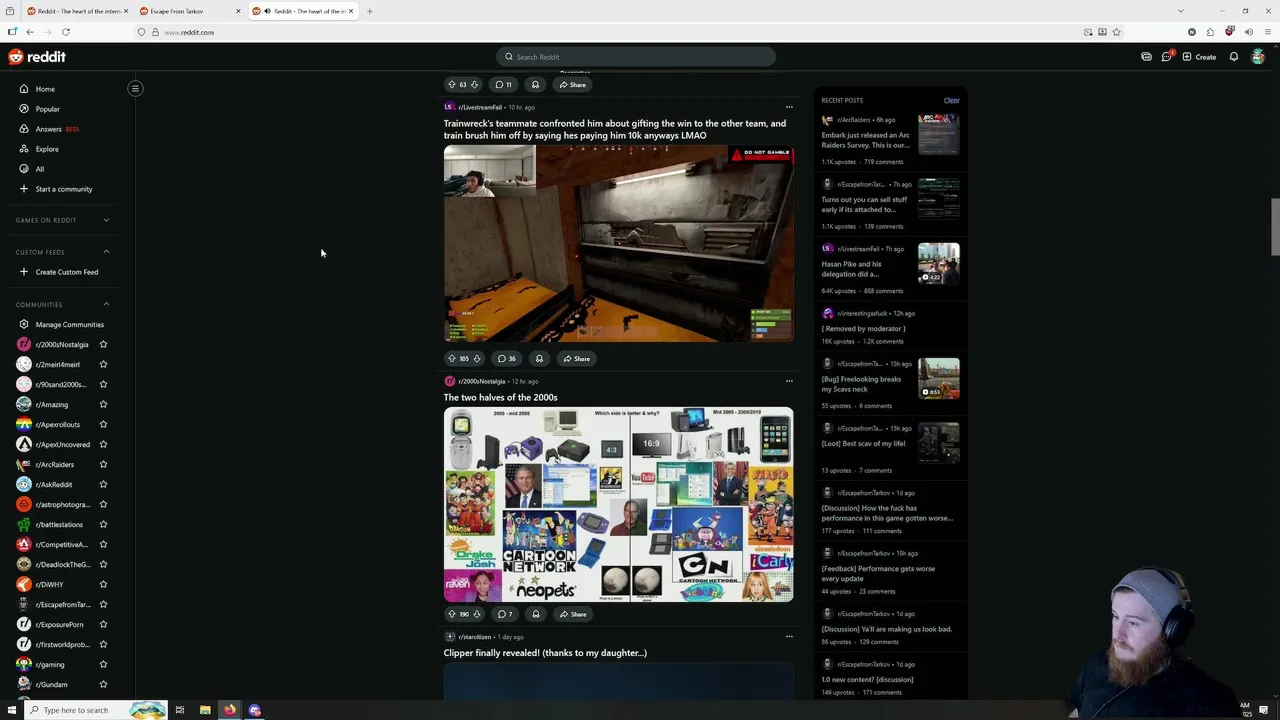Downvote 'The two halves of the 2000s'
Screen dimensions: 1280x720
click(x=476, y=614)
